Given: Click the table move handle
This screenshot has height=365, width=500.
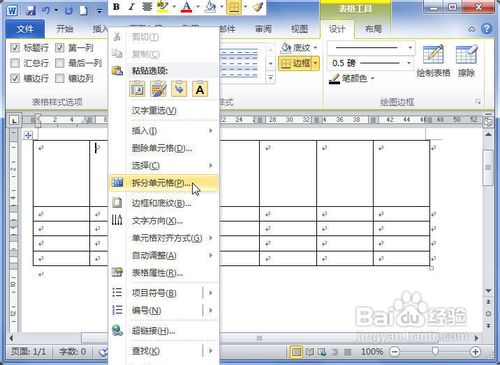Looking at the screenshot, I should point(28,135).
